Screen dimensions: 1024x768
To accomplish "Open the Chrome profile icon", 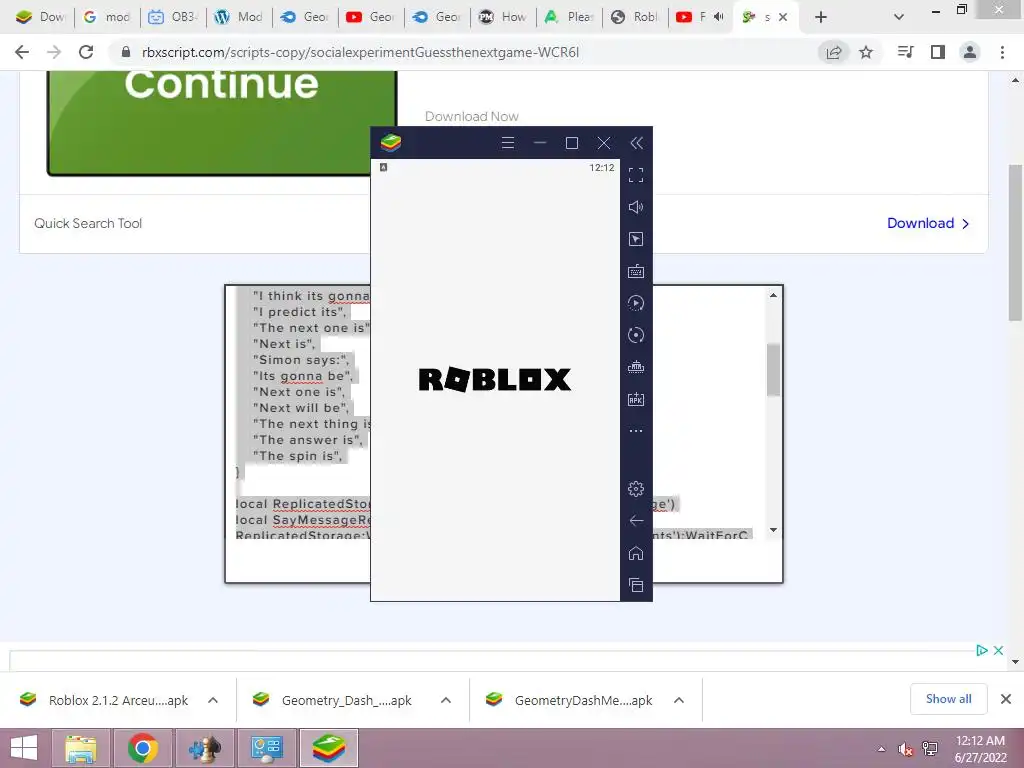I will 970,52.
